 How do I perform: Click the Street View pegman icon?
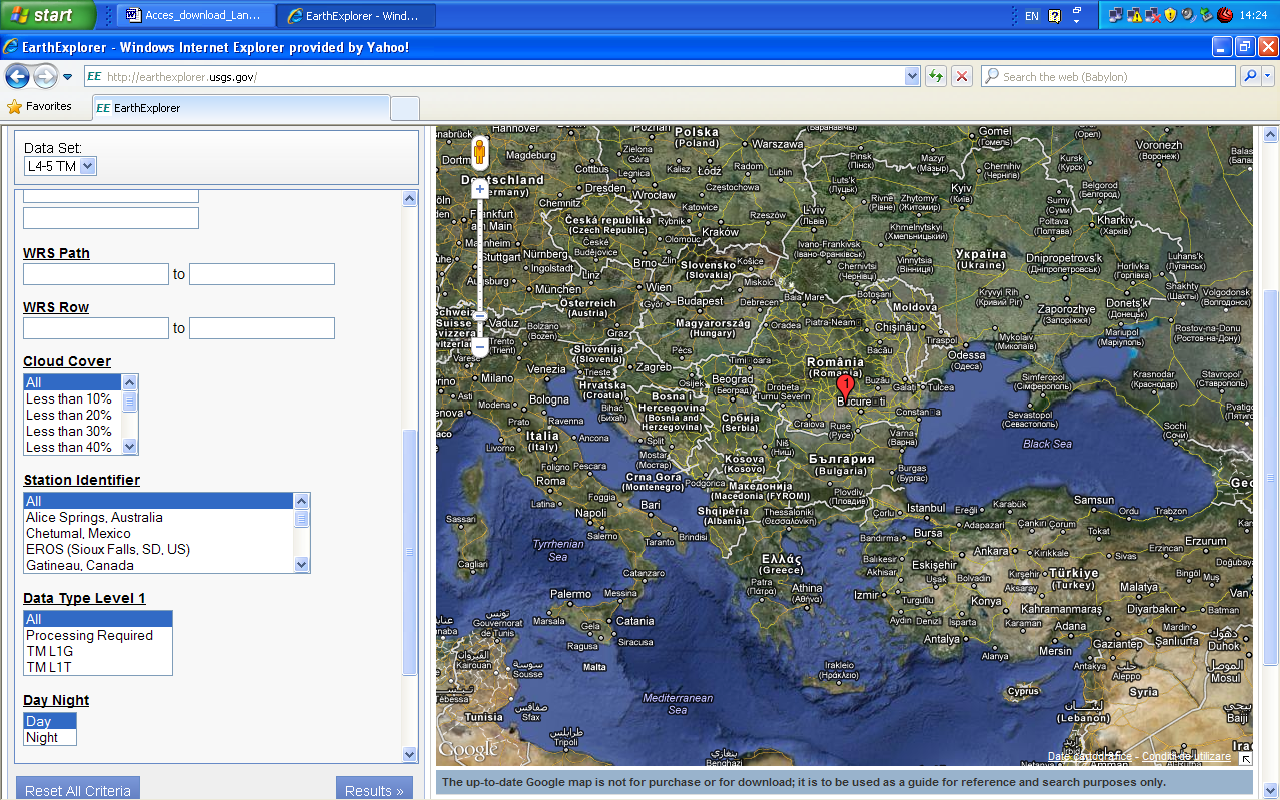(479, 153)
